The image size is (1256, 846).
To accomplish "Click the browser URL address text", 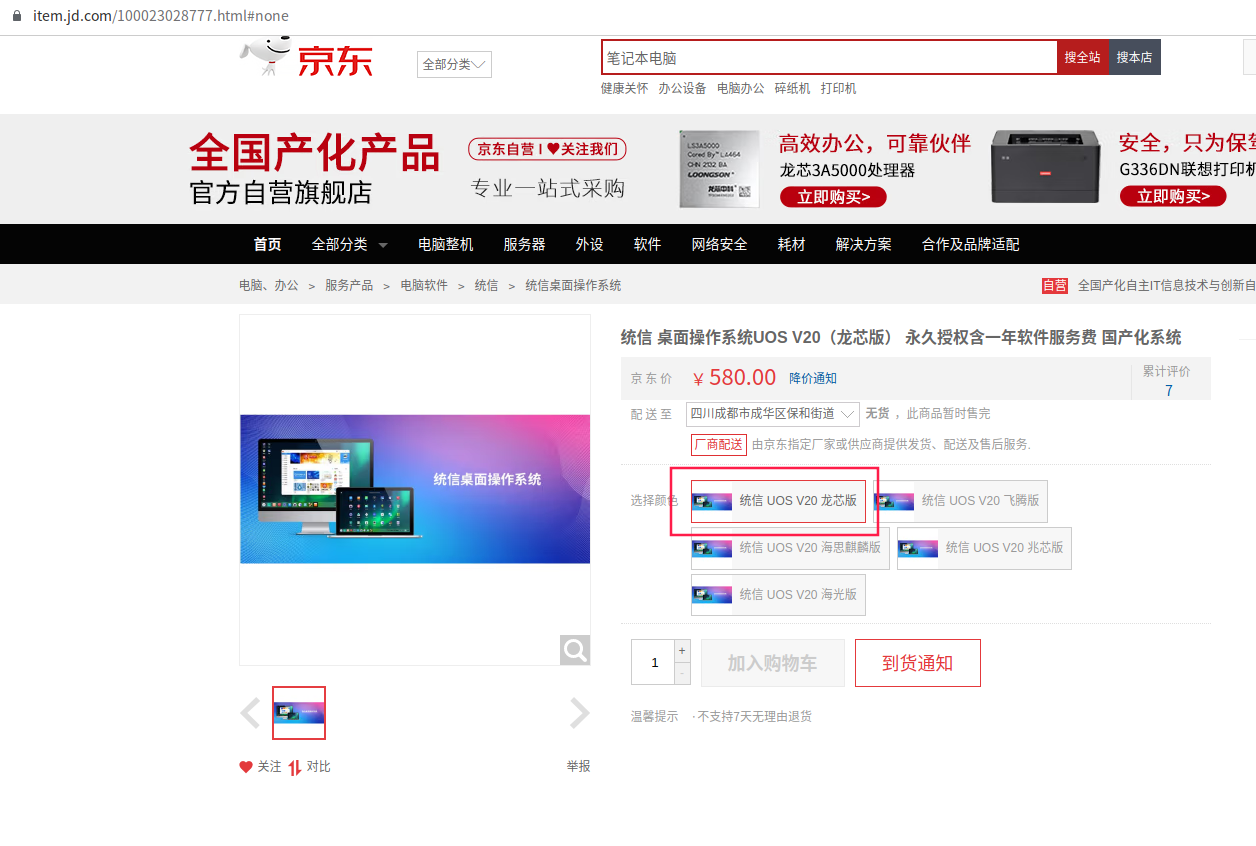I will [x=161, y=17].
